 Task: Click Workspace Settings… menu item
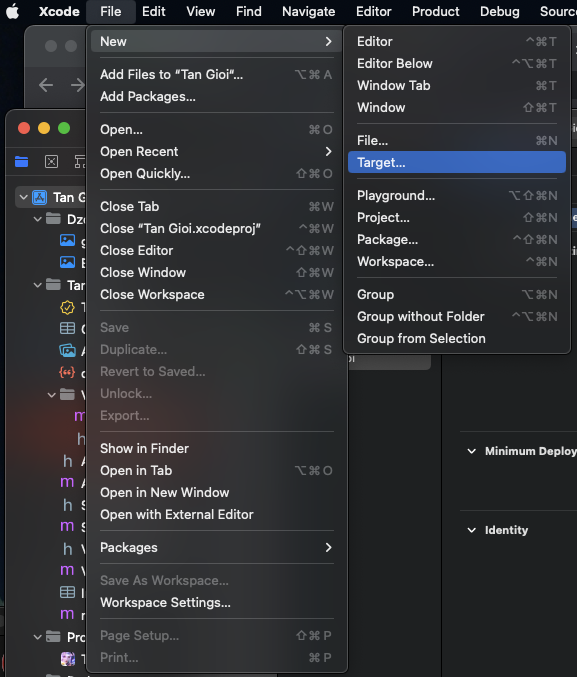click(216, 602)
